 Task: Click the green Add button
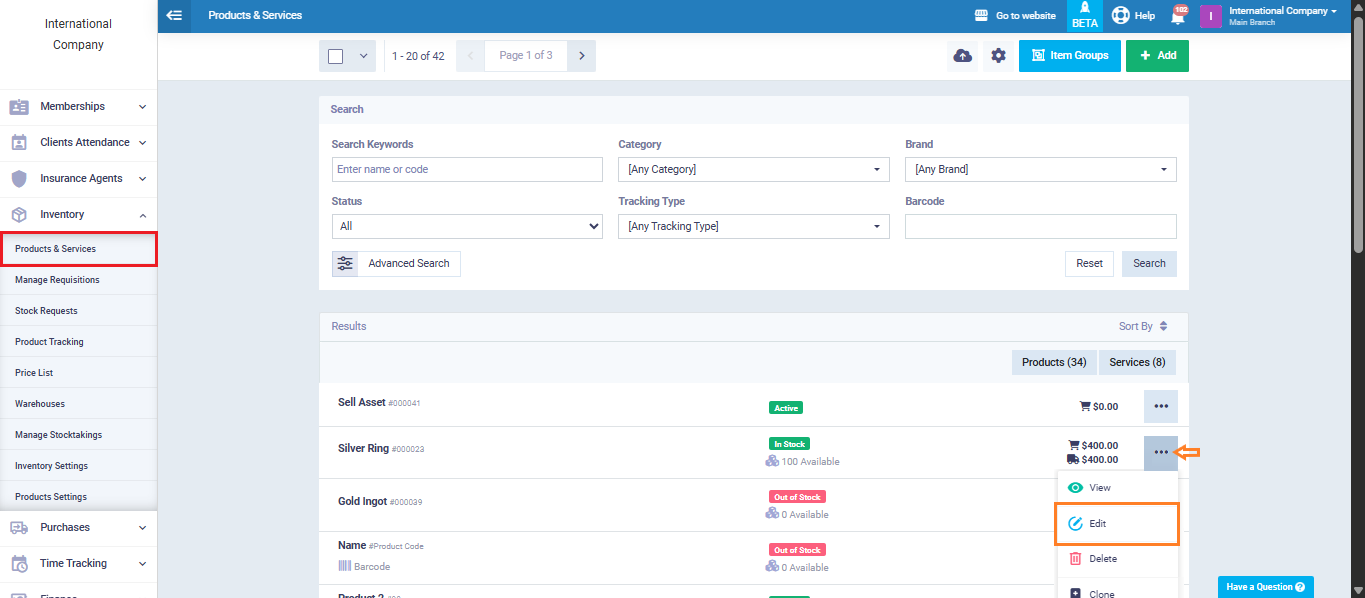point(1157,56)
